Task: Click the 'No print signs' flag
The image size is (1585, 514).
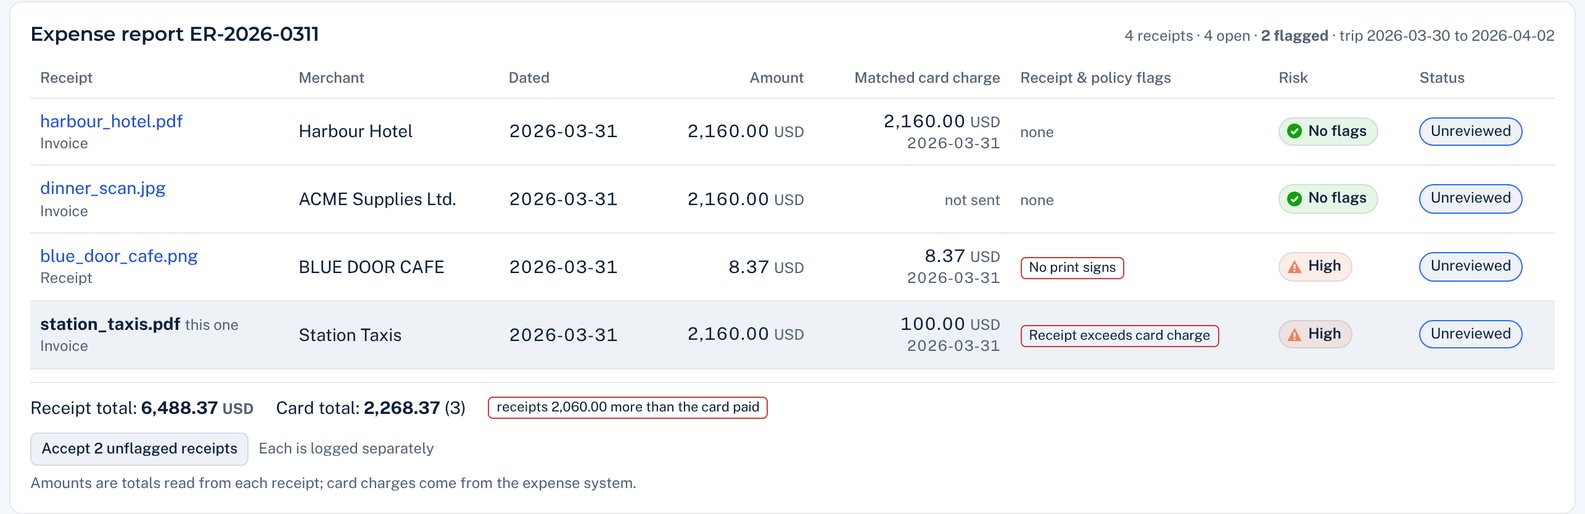Action: (1072, 267)
